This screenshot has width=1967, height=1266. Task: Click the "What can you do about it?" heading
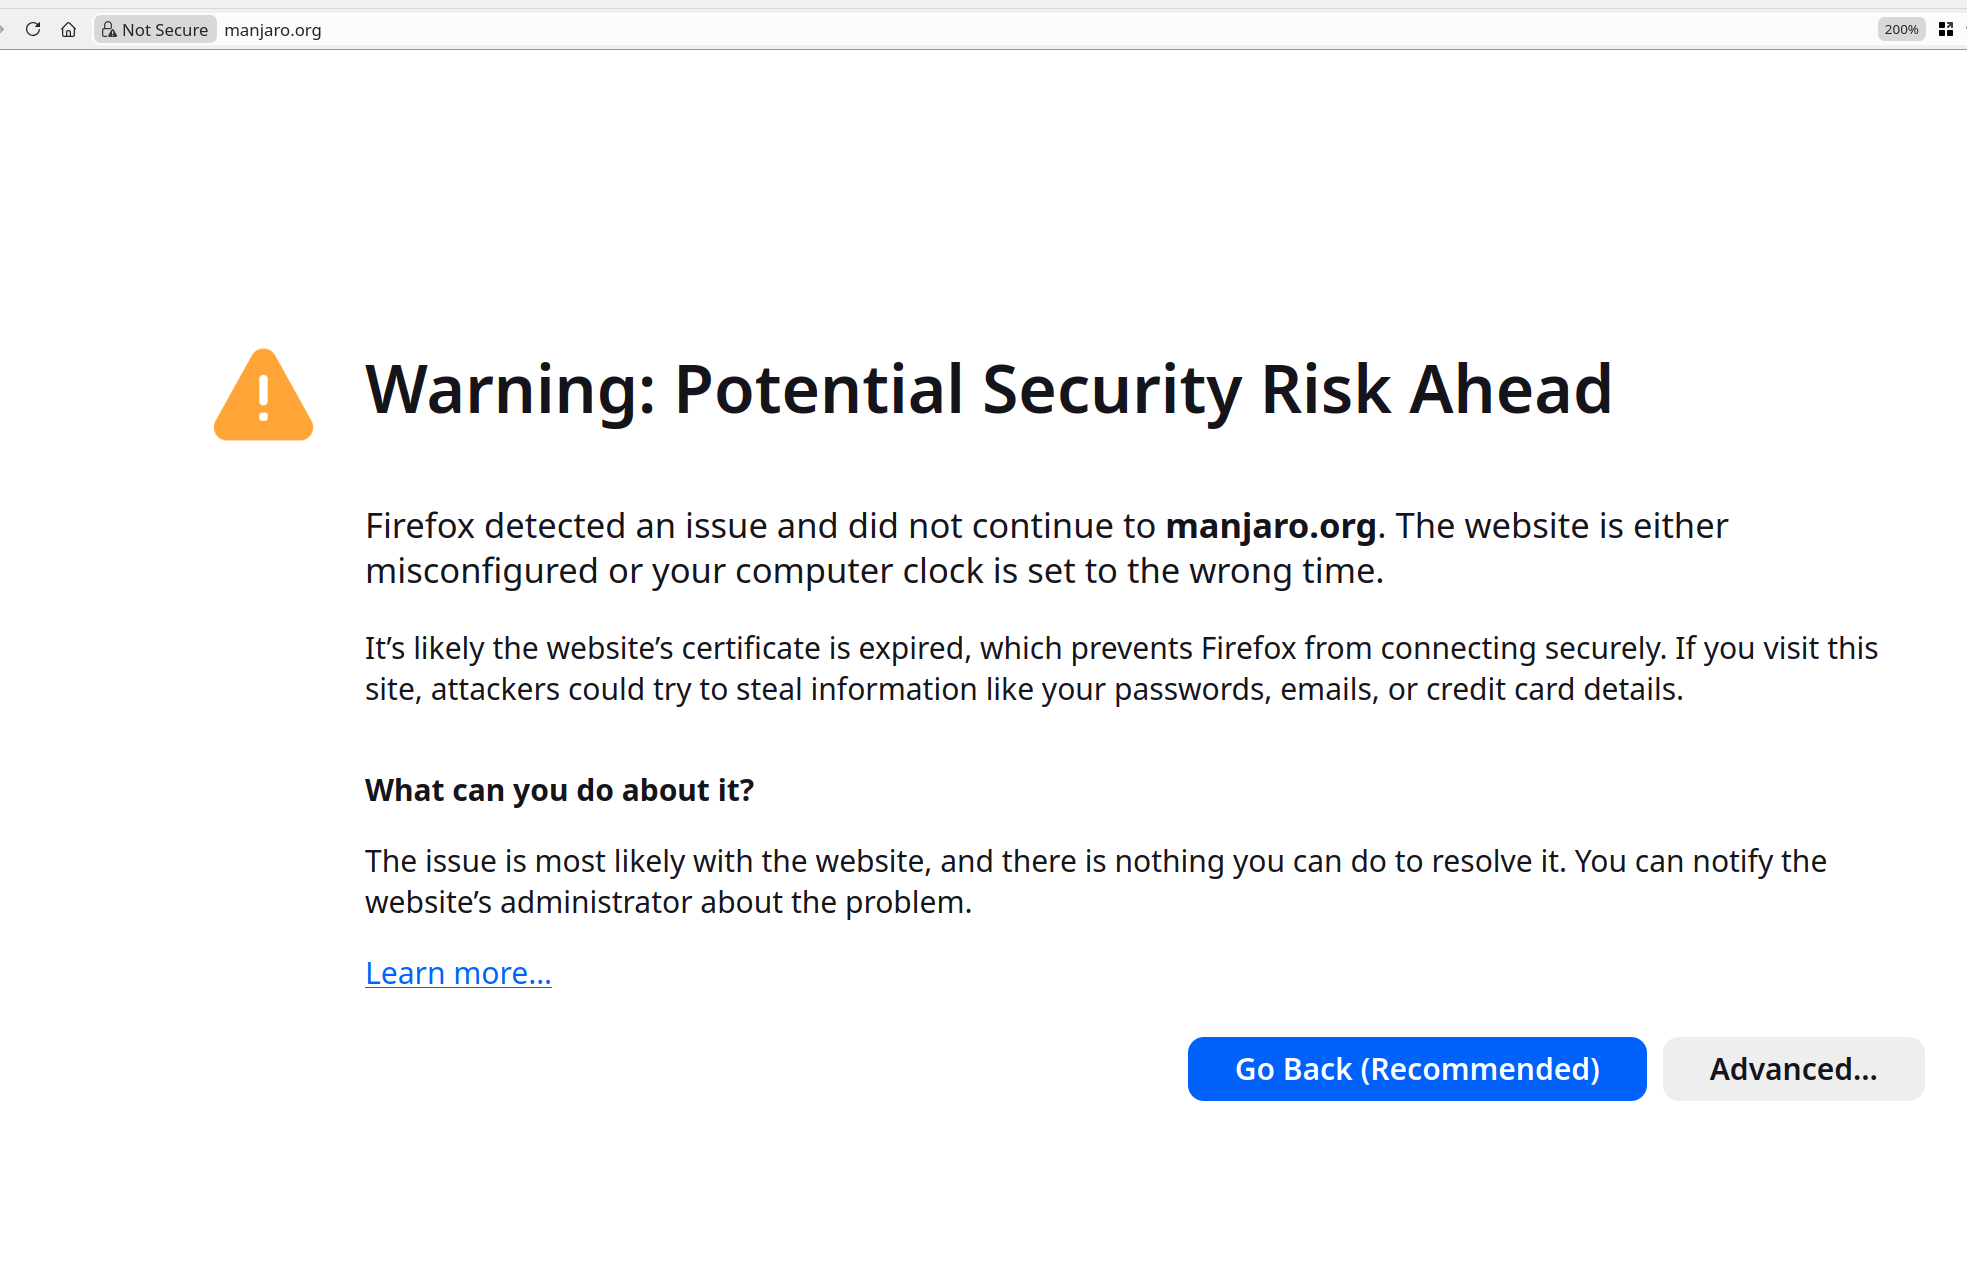click(559, 790)
